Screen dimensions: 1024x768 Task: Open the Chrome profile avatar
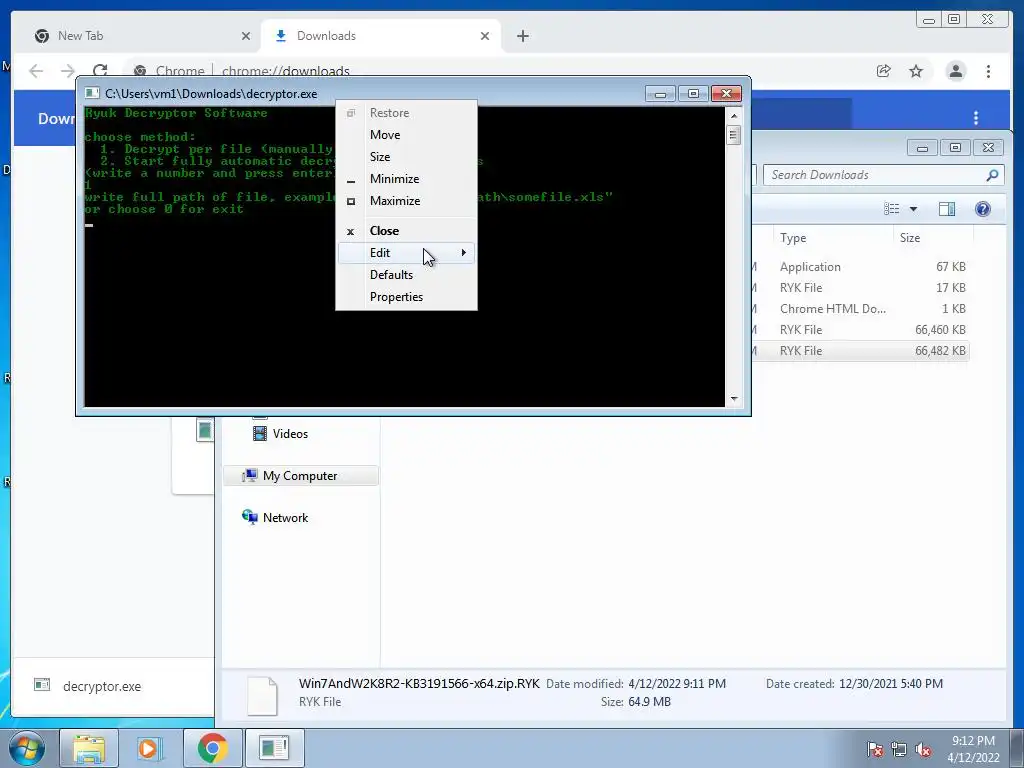pyautogui.click(x=955, y=71)
